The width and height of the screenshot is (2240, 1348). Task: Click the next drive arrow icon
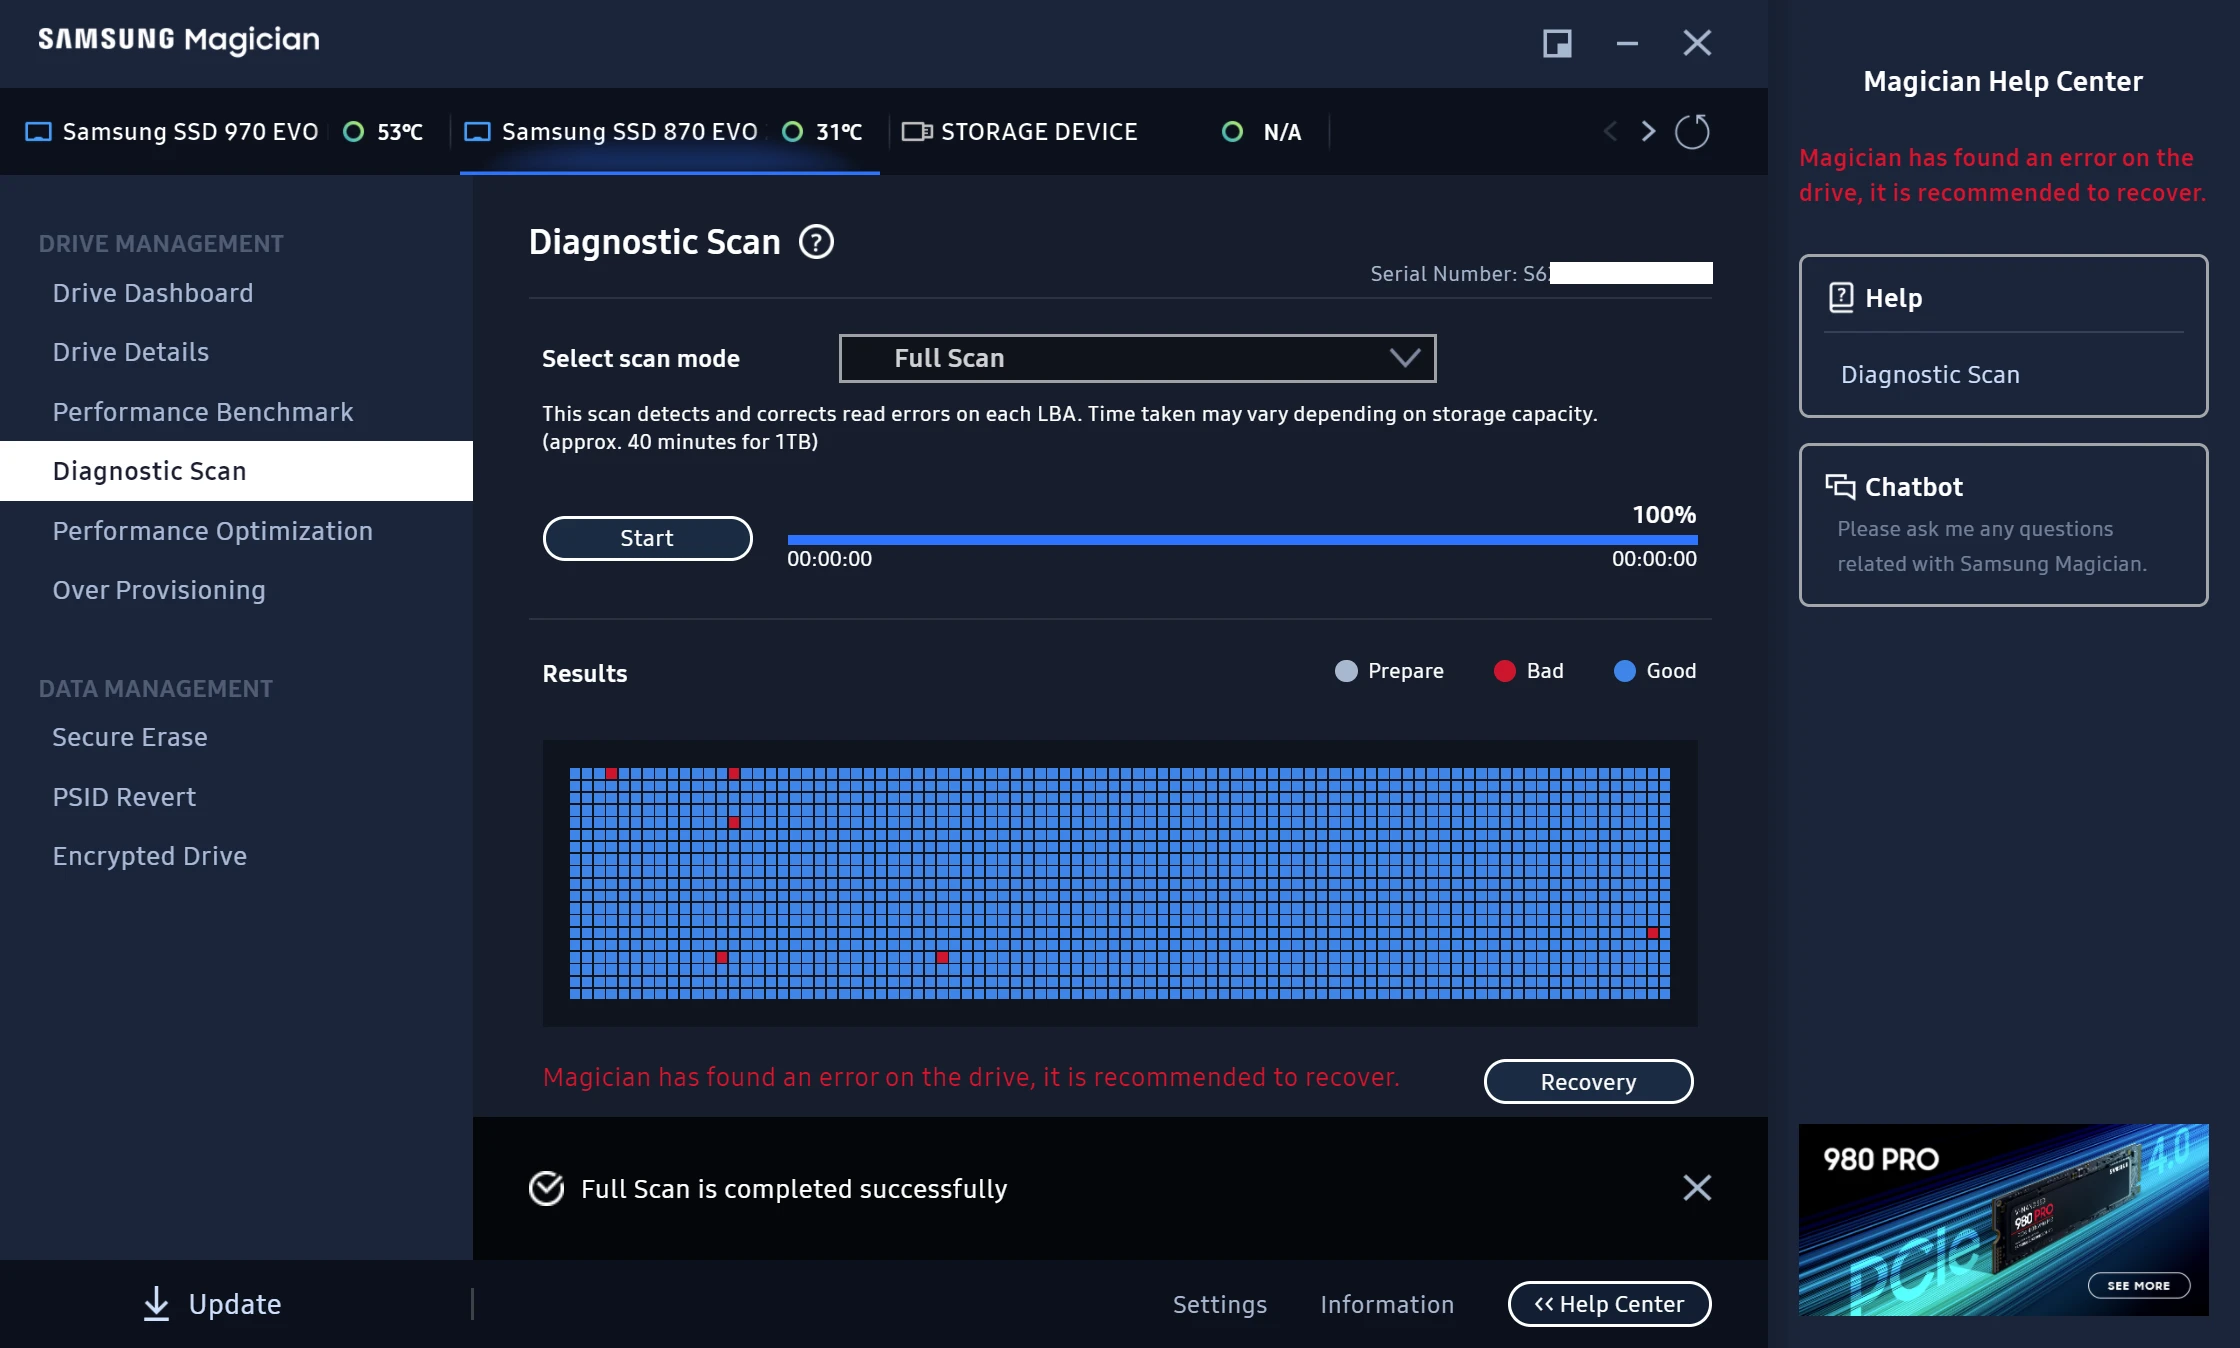(1648, 132)
